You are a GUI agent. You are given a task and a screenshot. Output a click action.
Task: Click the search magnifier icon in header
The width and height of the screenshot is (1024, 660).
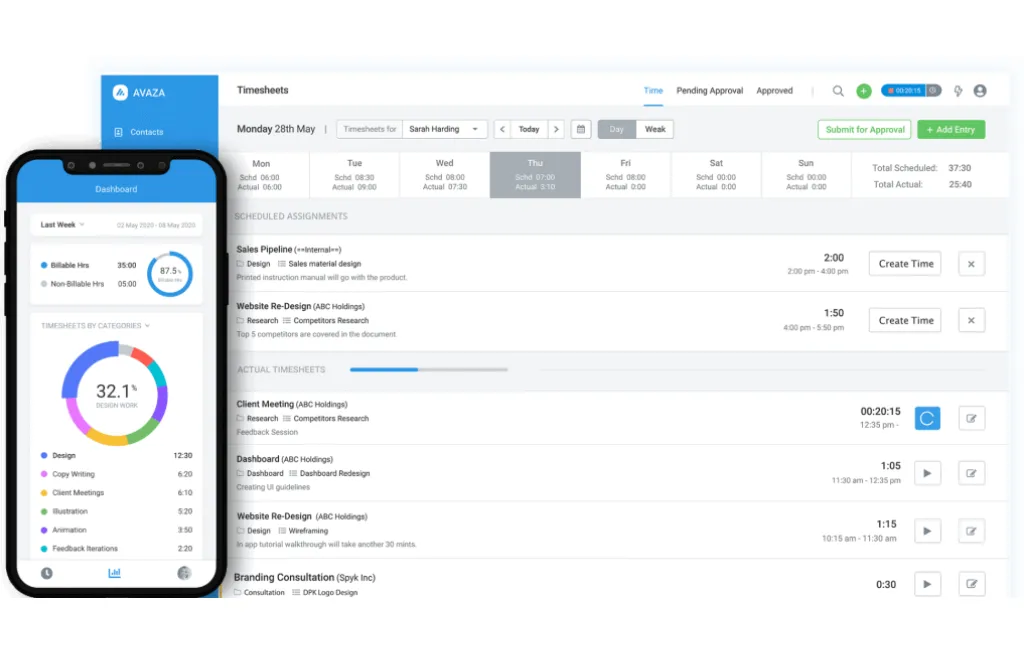(x=838, y=91)
